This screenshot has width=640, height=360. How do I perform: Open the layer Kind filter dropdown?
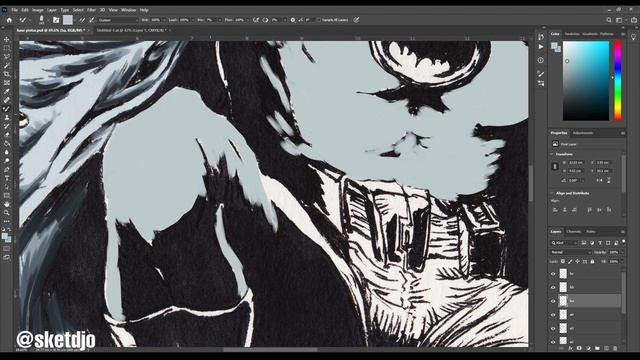(564, 243)
